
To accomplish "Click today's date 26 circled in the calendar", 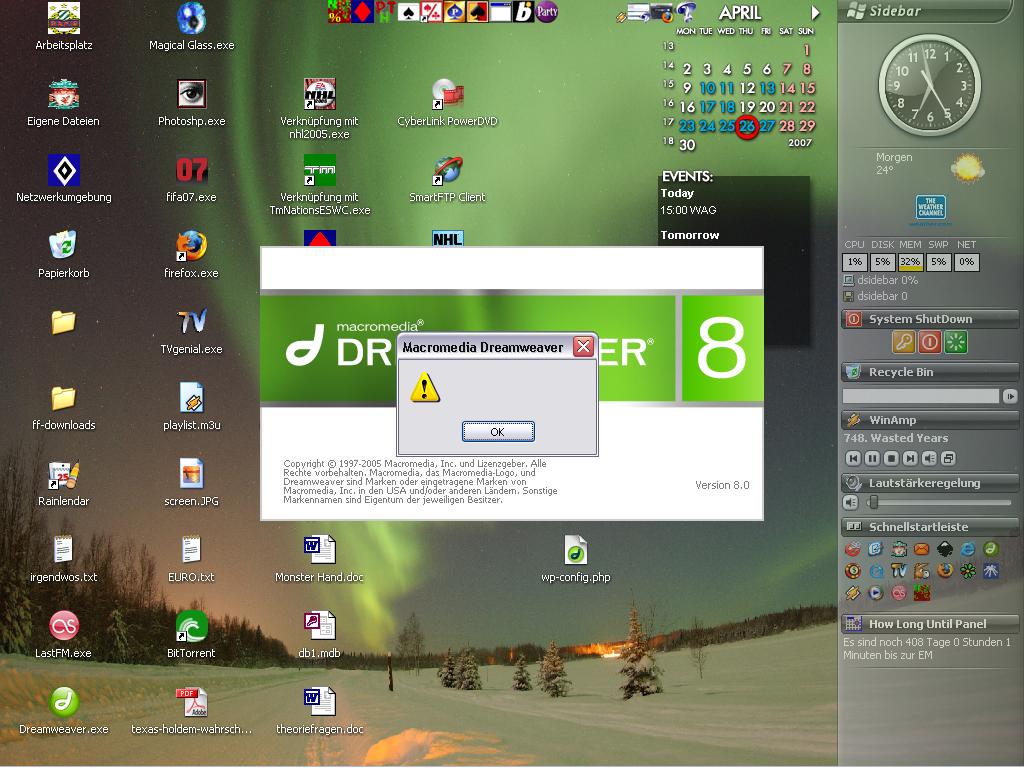I will click(x=746, y=126).
